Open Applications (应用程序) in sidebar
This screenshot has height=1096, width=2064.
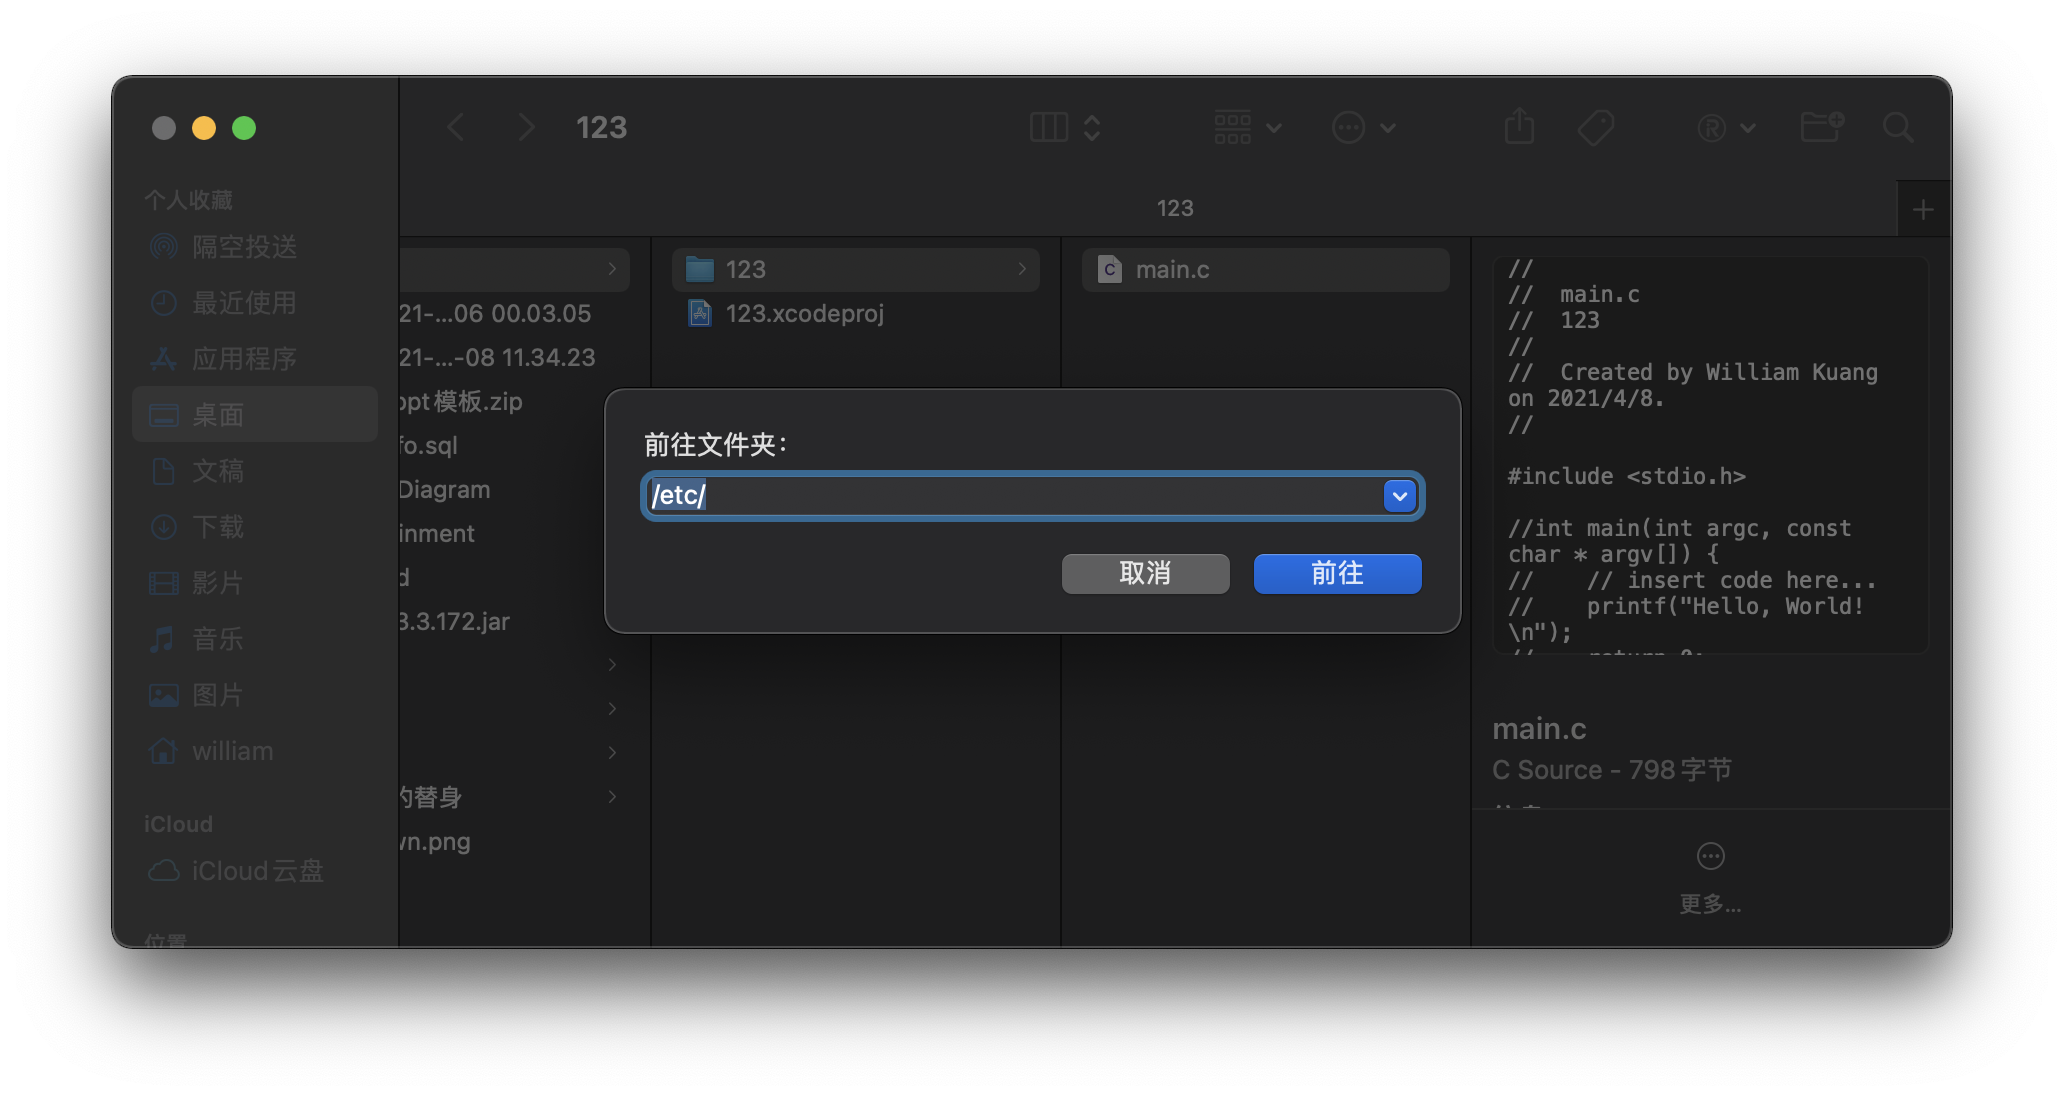[x=255, y=359]
